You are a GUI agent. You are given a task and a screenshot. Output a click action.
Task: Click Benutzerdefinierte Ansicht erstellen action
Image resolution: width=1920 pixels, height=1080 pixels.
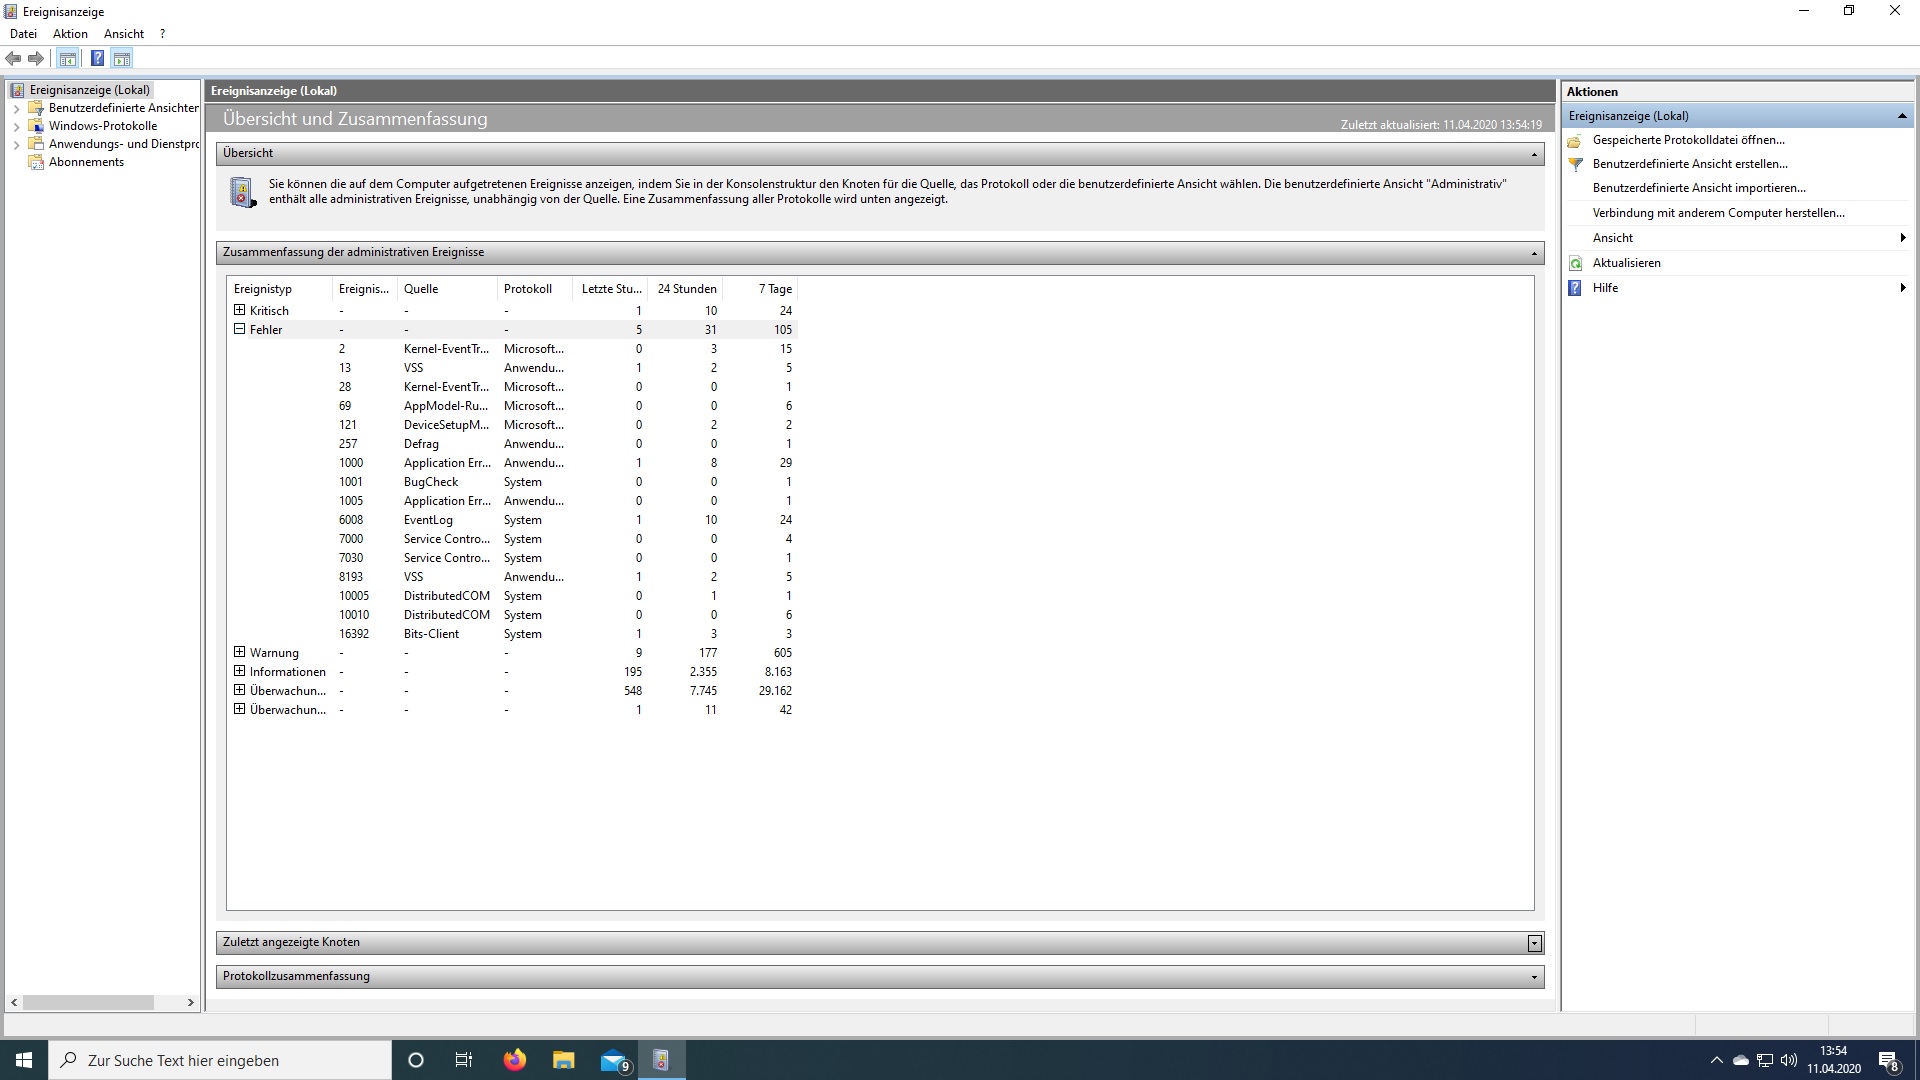click(x=1690, y=164)
